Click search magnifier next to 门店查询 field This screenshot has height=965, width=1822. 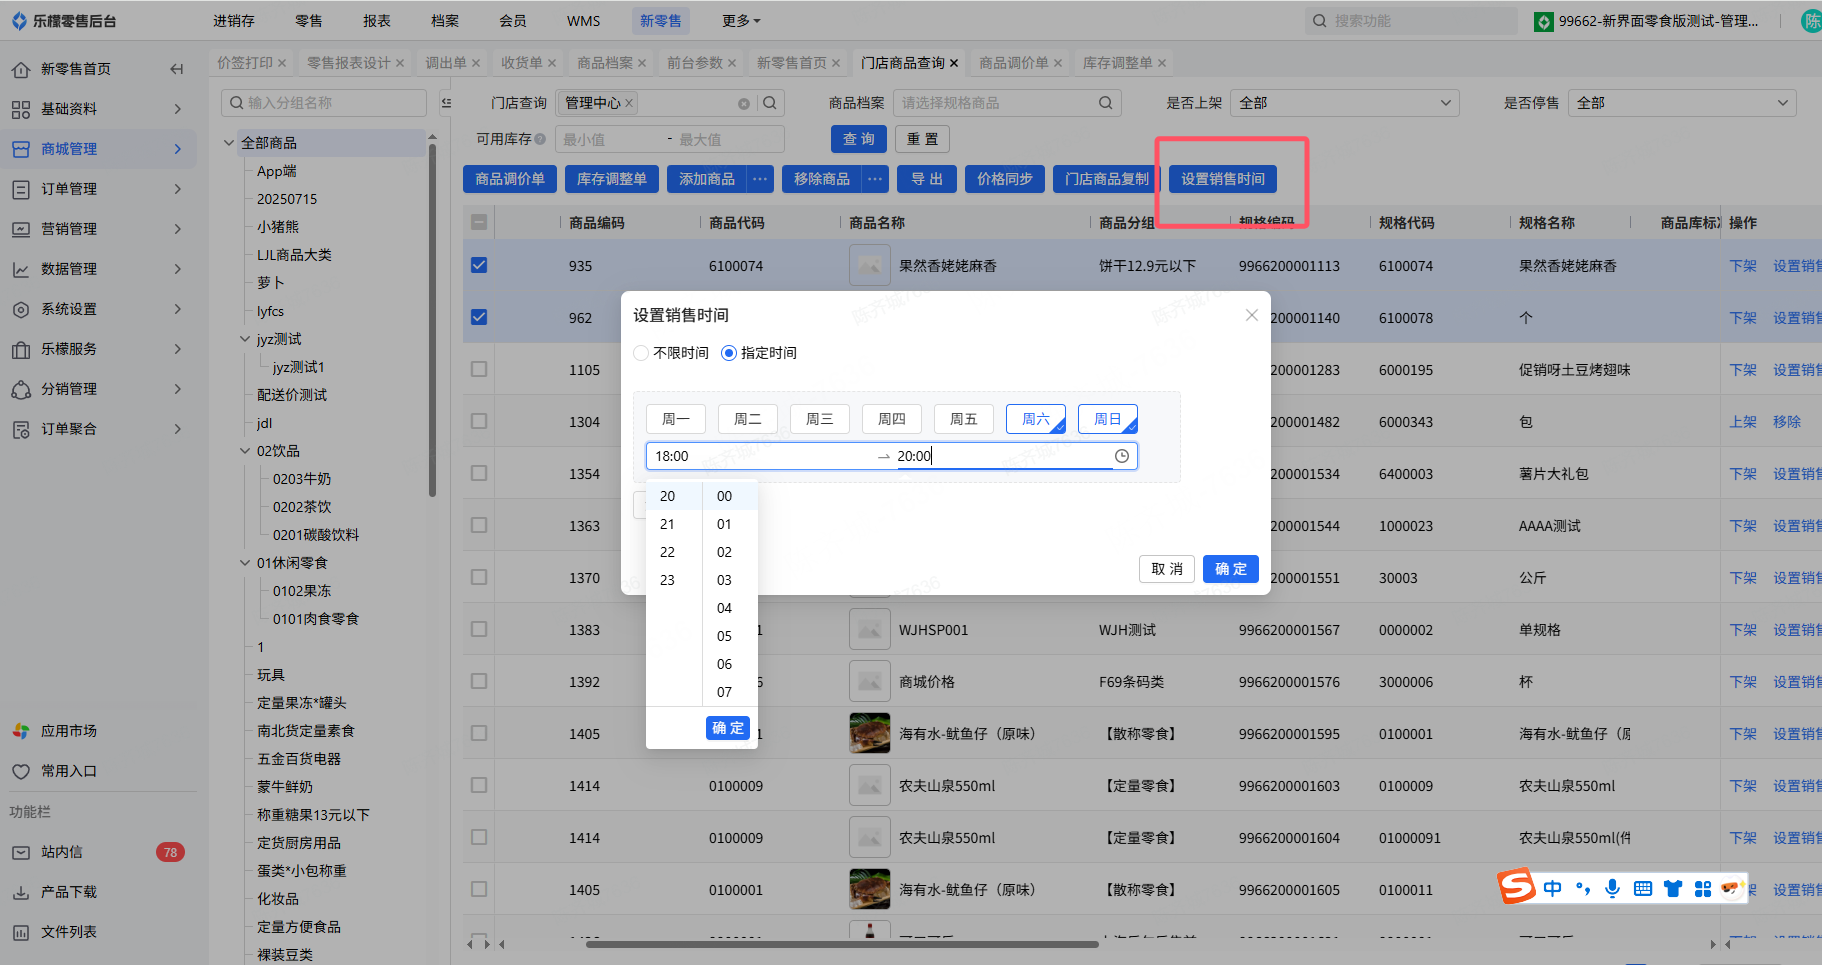tap(769, 103)
